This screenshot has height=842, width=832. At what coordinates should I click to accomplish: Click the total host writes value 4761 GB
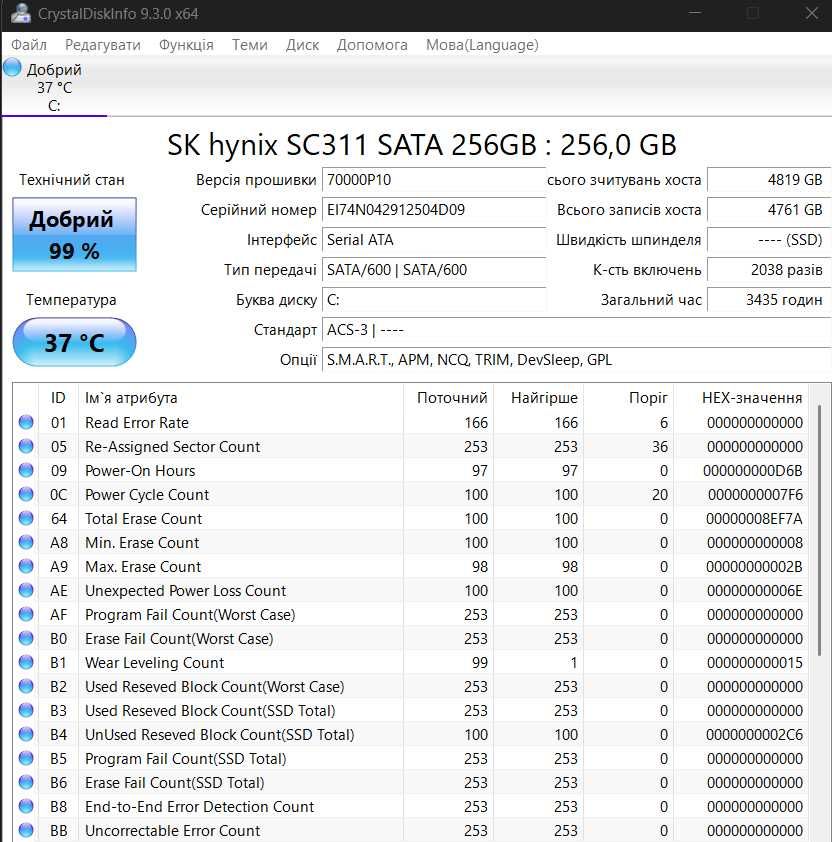(x=769, y=210)
